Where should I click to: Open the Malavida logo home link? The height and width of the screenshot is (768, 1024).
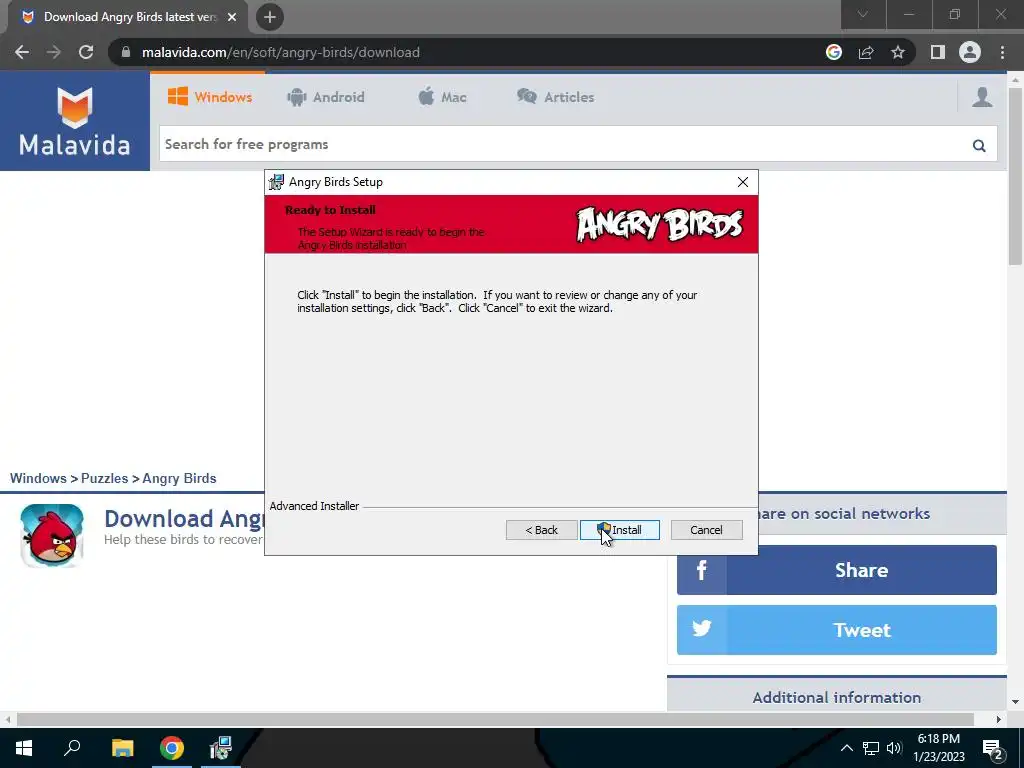tap(74, 121)
